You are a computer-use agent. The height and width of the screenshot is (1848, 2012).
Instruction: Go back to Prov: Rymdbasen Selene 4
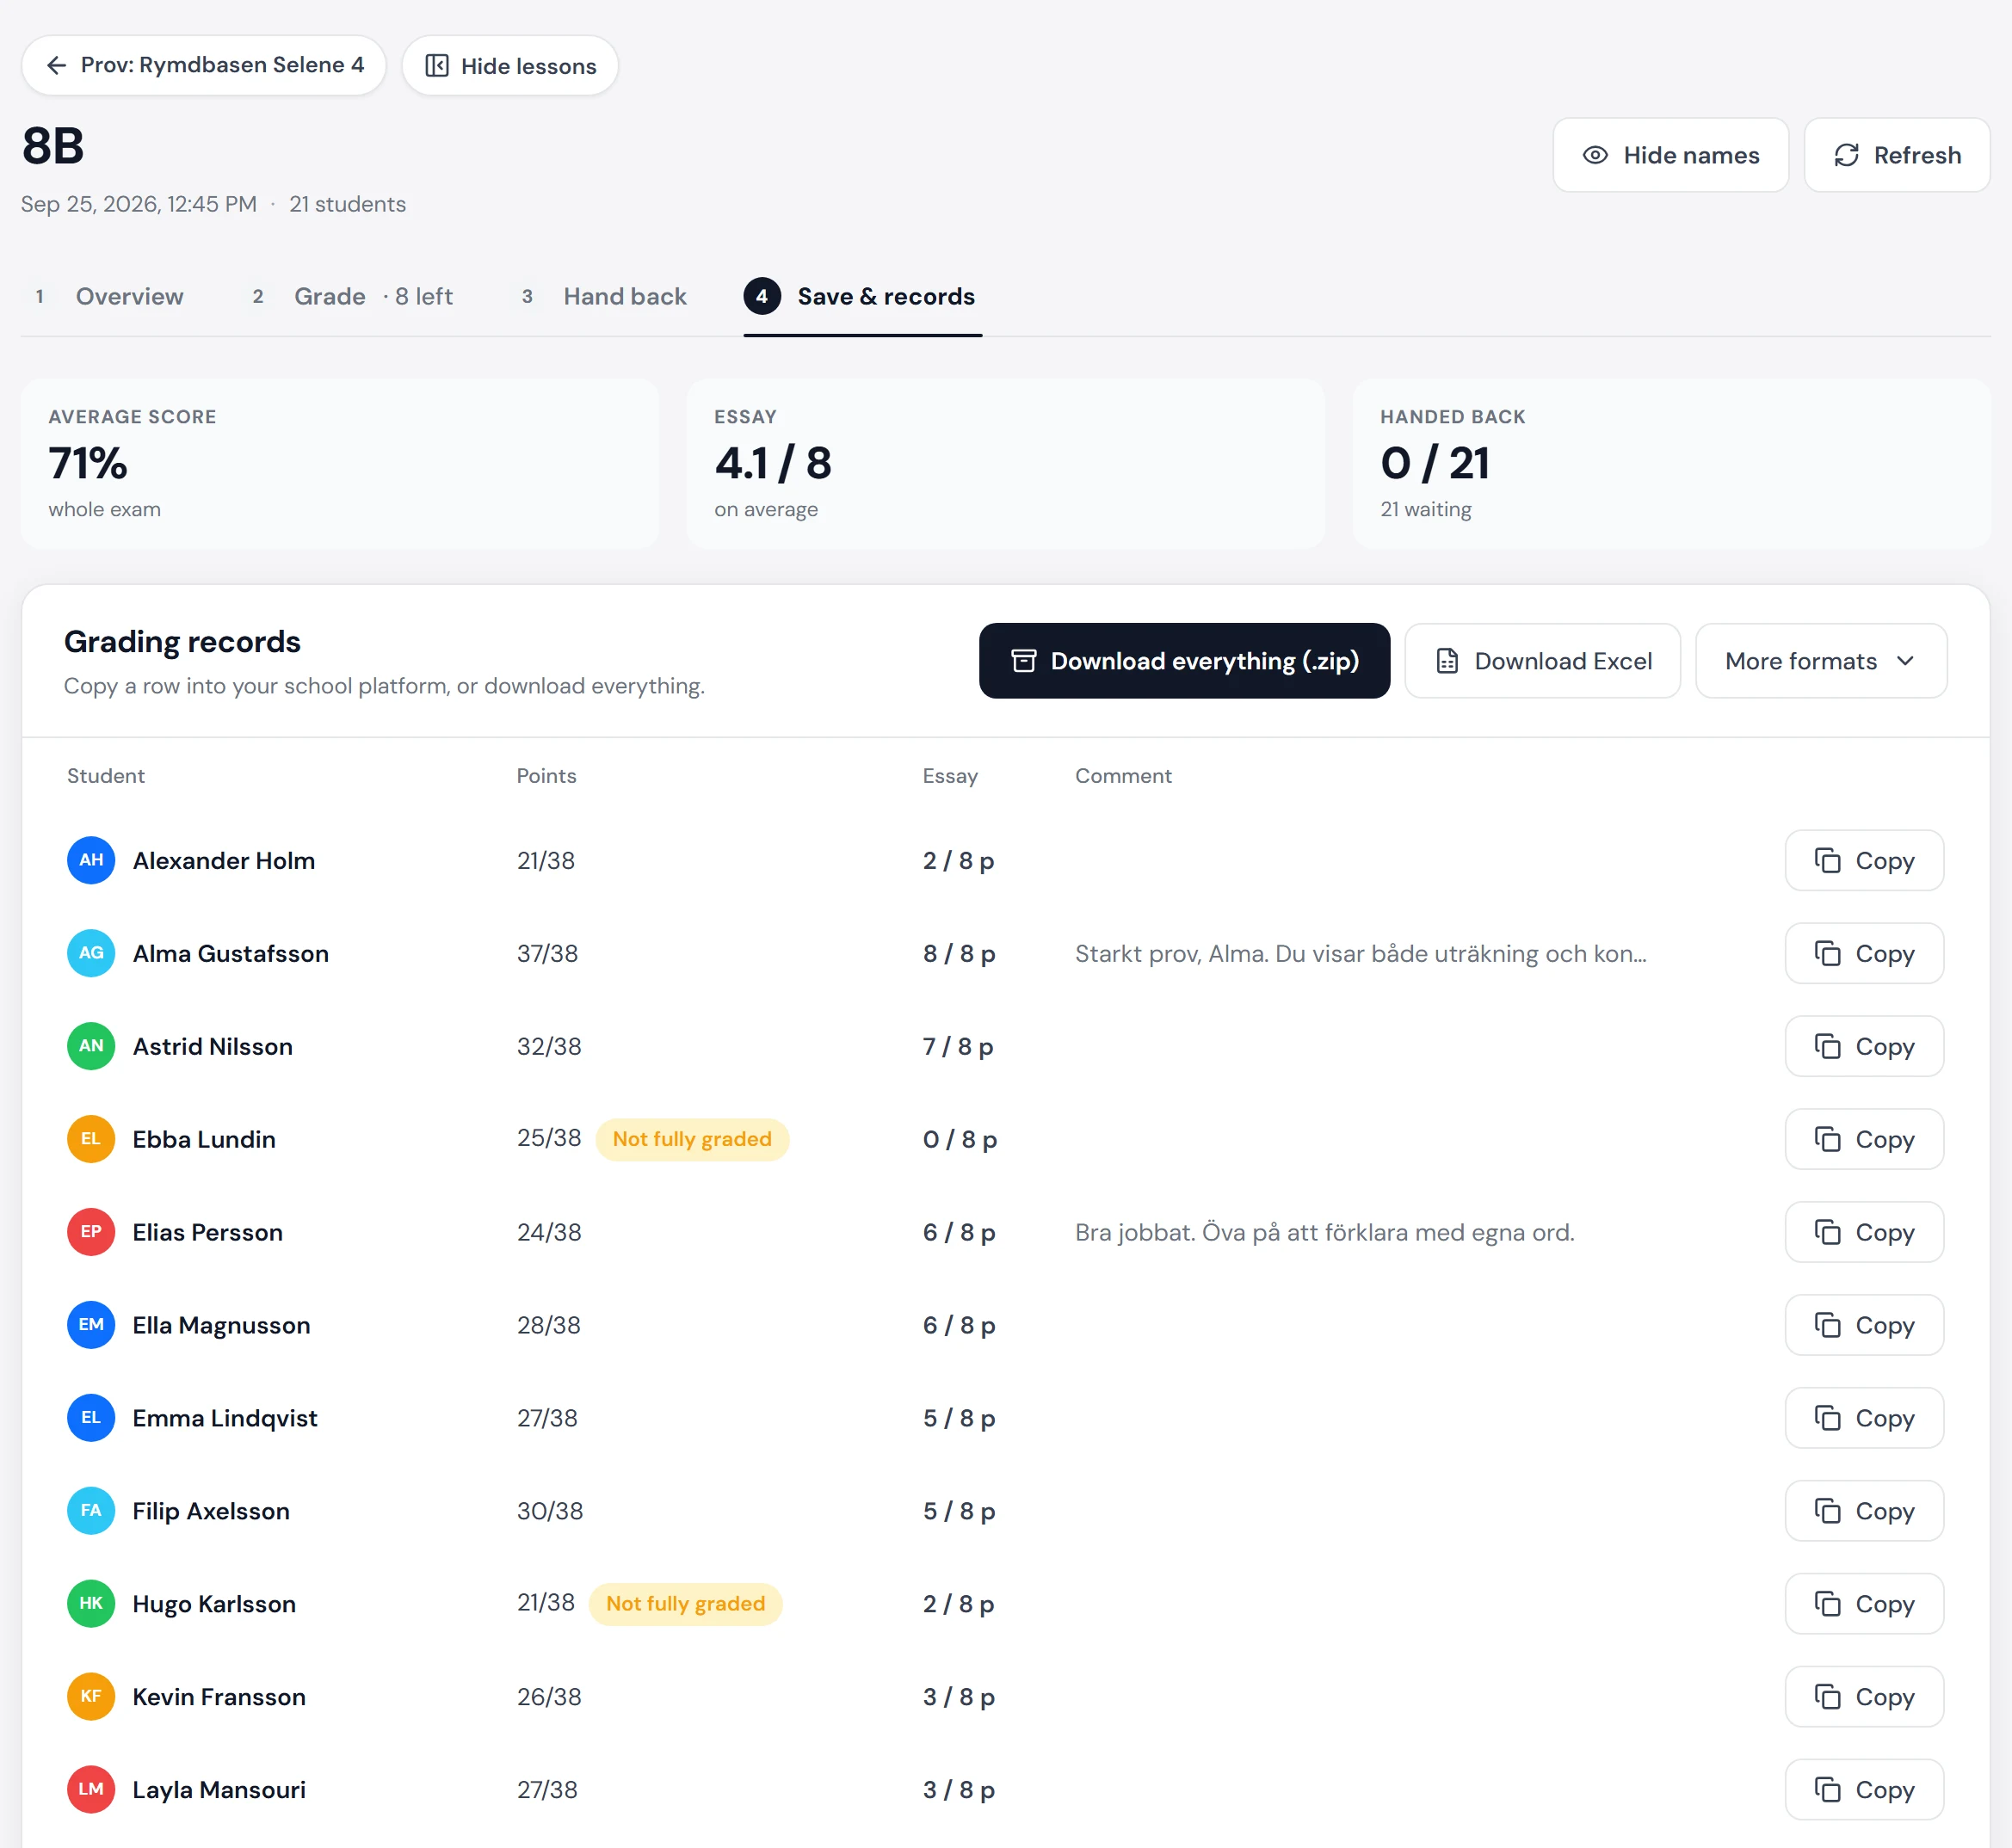tap(203, 65)
